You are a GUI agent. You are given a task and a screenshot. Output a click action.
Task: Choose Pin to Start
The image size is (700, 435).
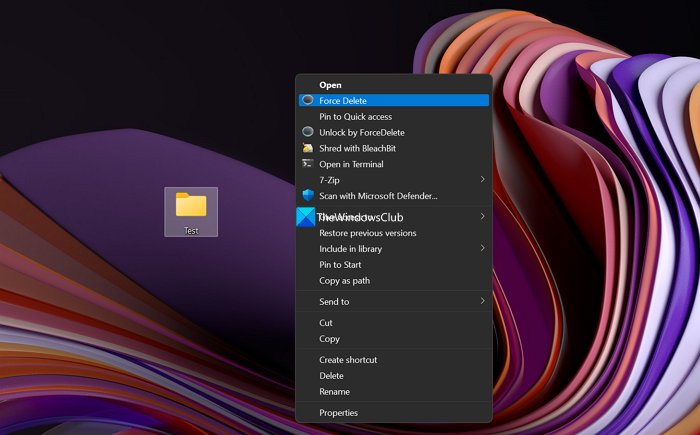(x=394, y=264)
